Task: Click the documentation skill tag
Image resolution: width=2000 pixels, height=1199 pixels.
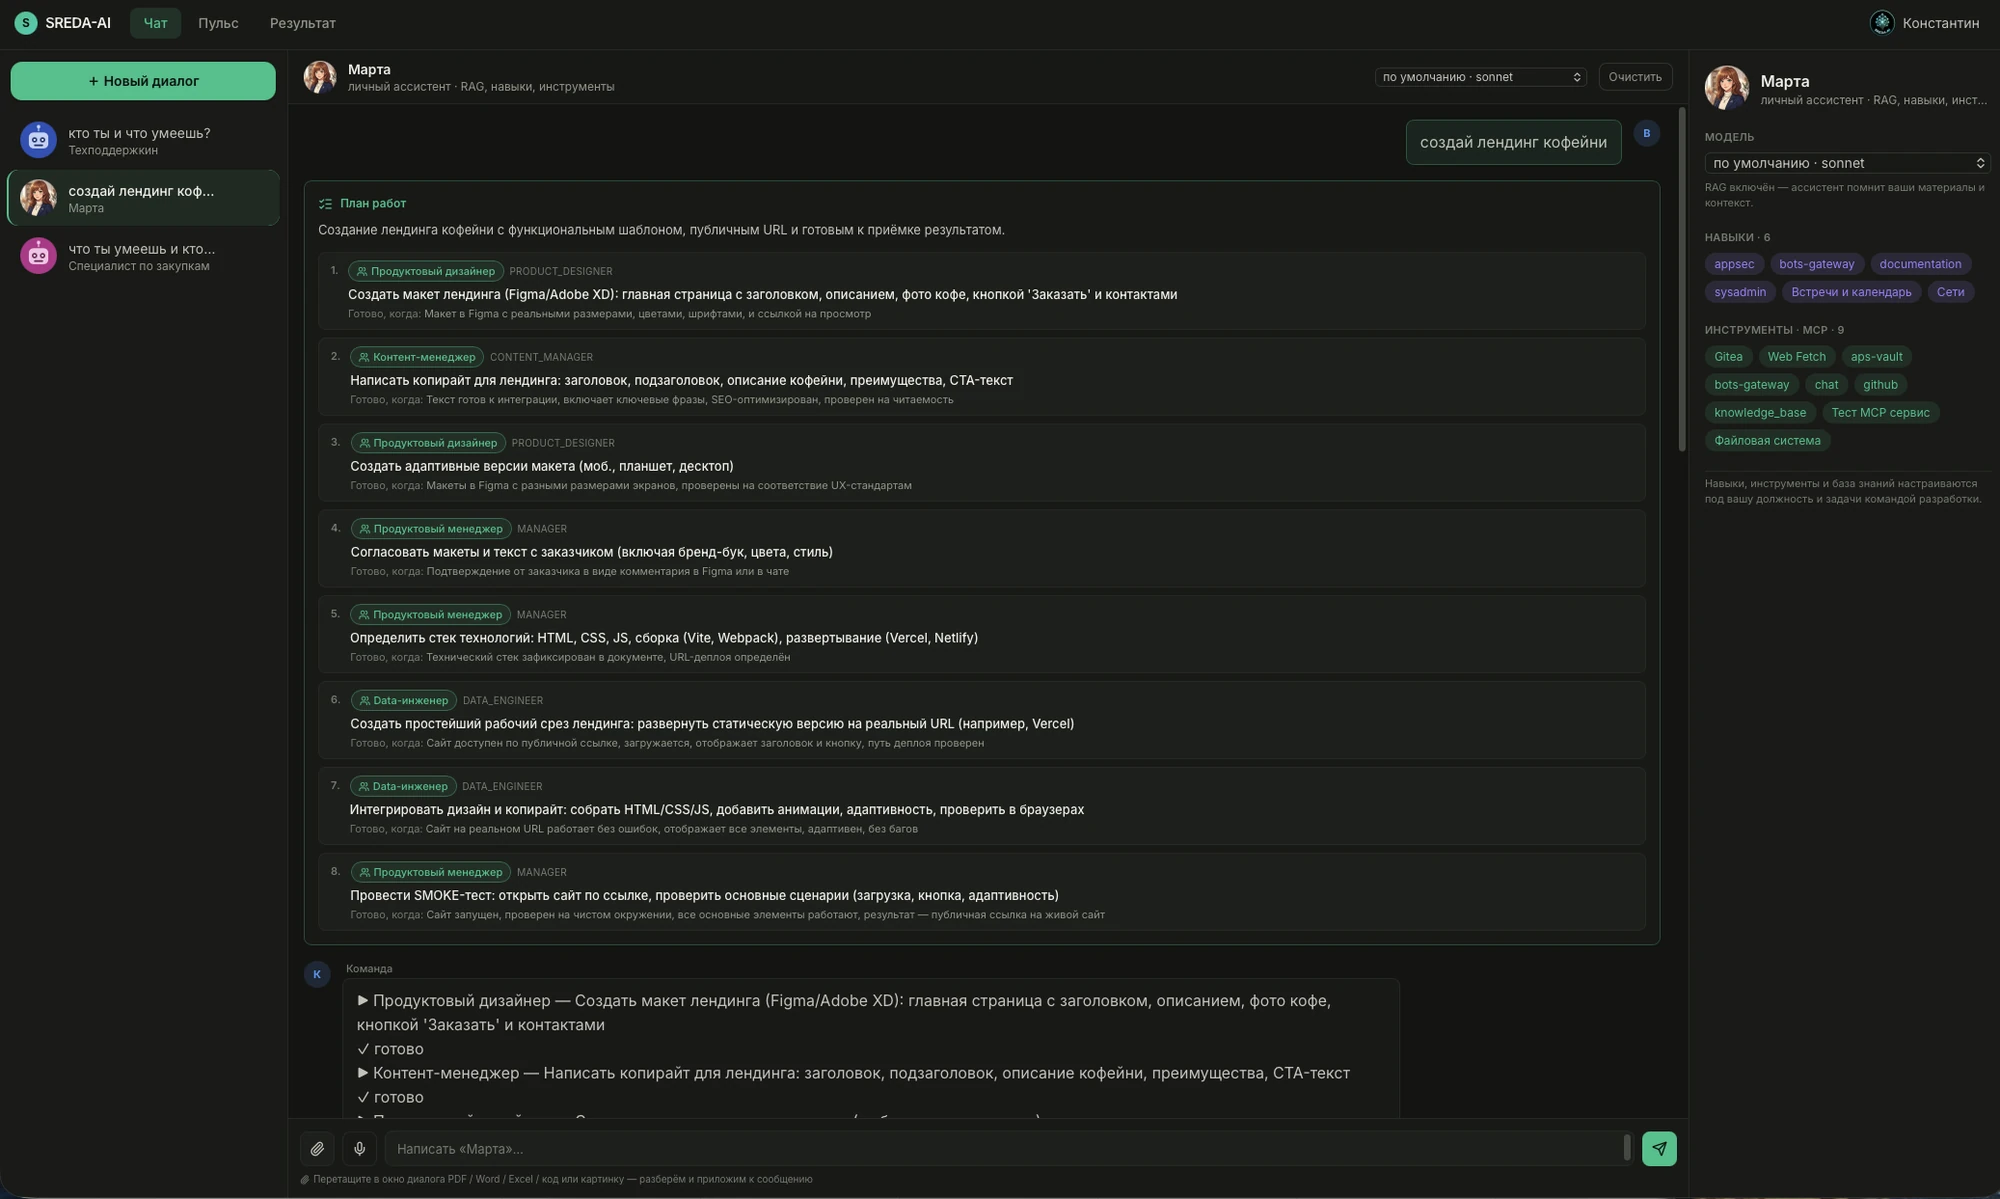Action: click(1920, 264)
